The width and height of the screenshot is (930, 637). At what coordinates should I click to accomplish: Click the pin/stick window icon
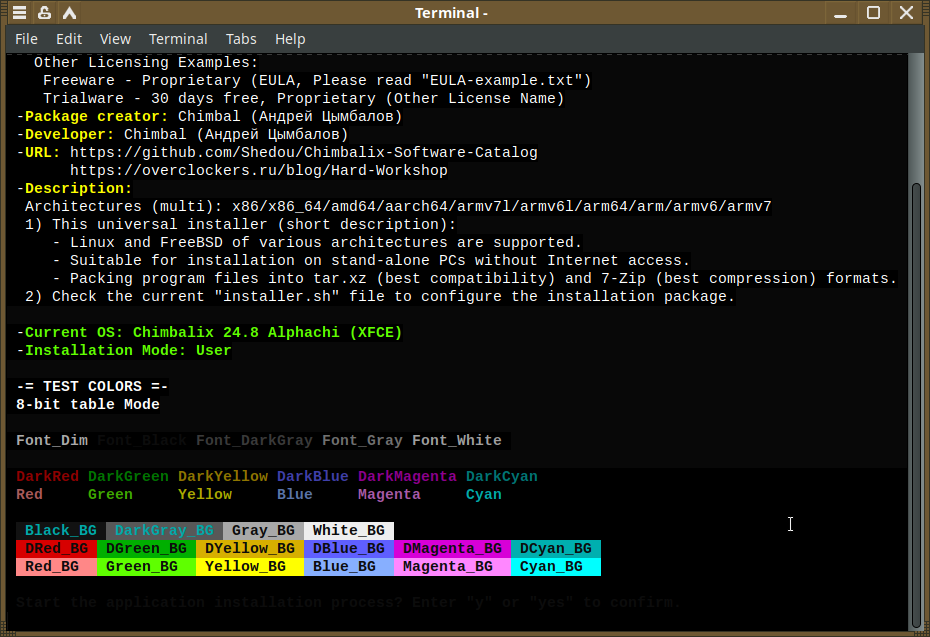point(44,12)
